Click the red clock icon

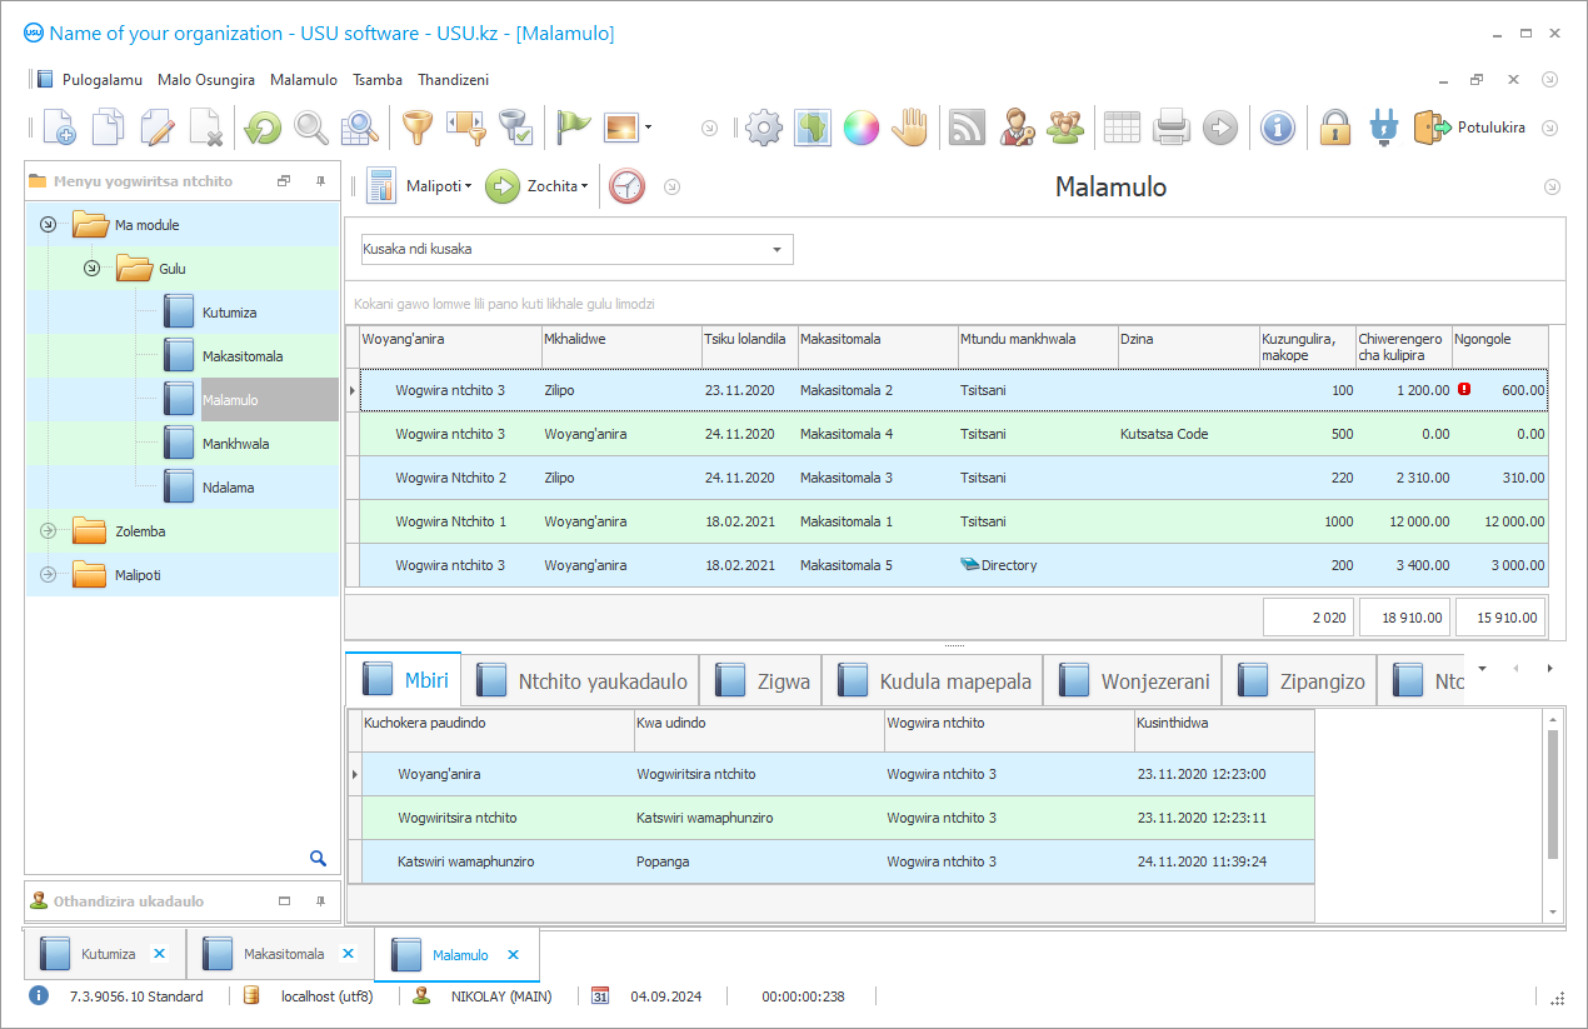click(x=627, y=187)
